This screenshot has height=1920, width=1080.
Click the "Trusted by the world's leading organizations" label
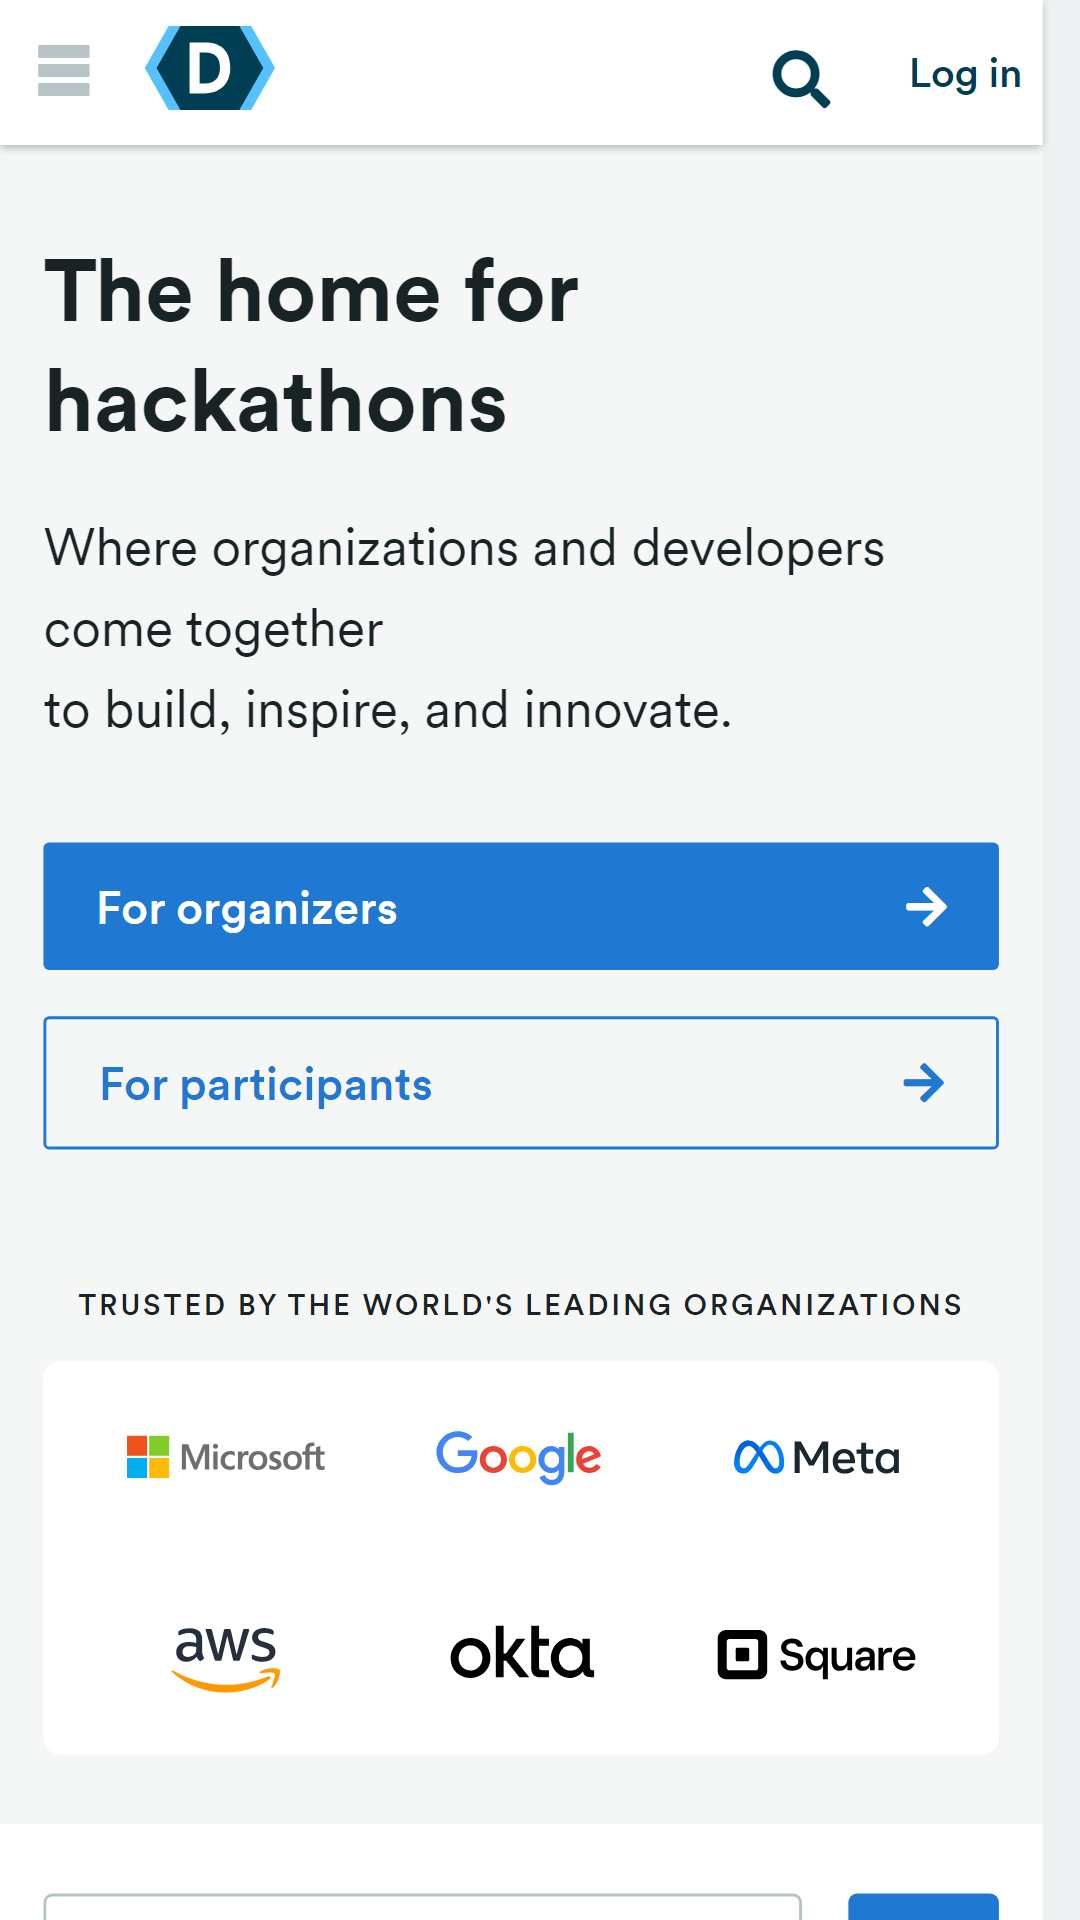coord(520,1305)
